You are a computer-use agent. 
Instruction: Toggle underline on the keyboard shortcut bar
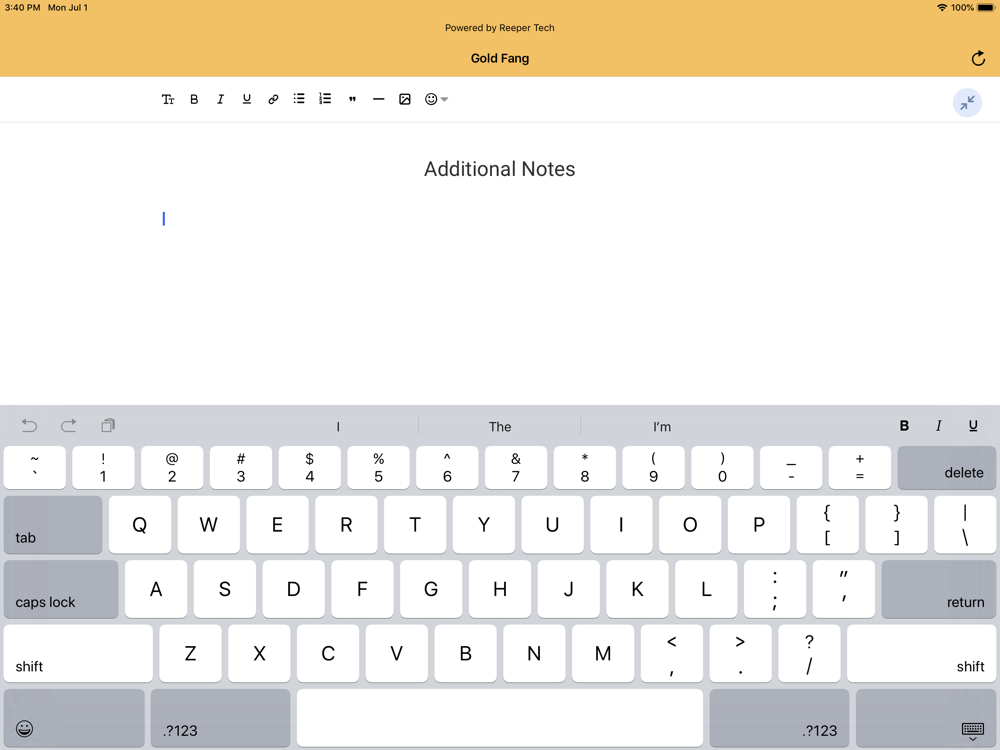[x=973, y=426]
